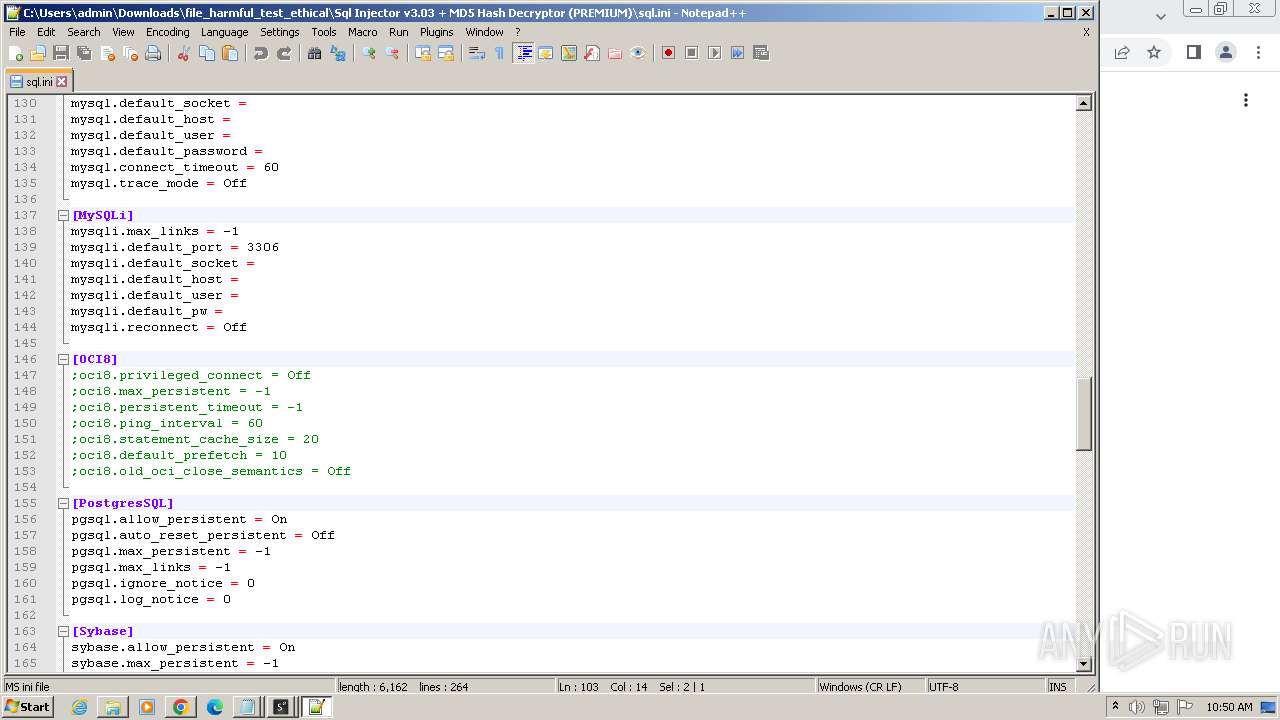Collapse the [PostgresSQL] section fold marker

click(x=63, y=503)
